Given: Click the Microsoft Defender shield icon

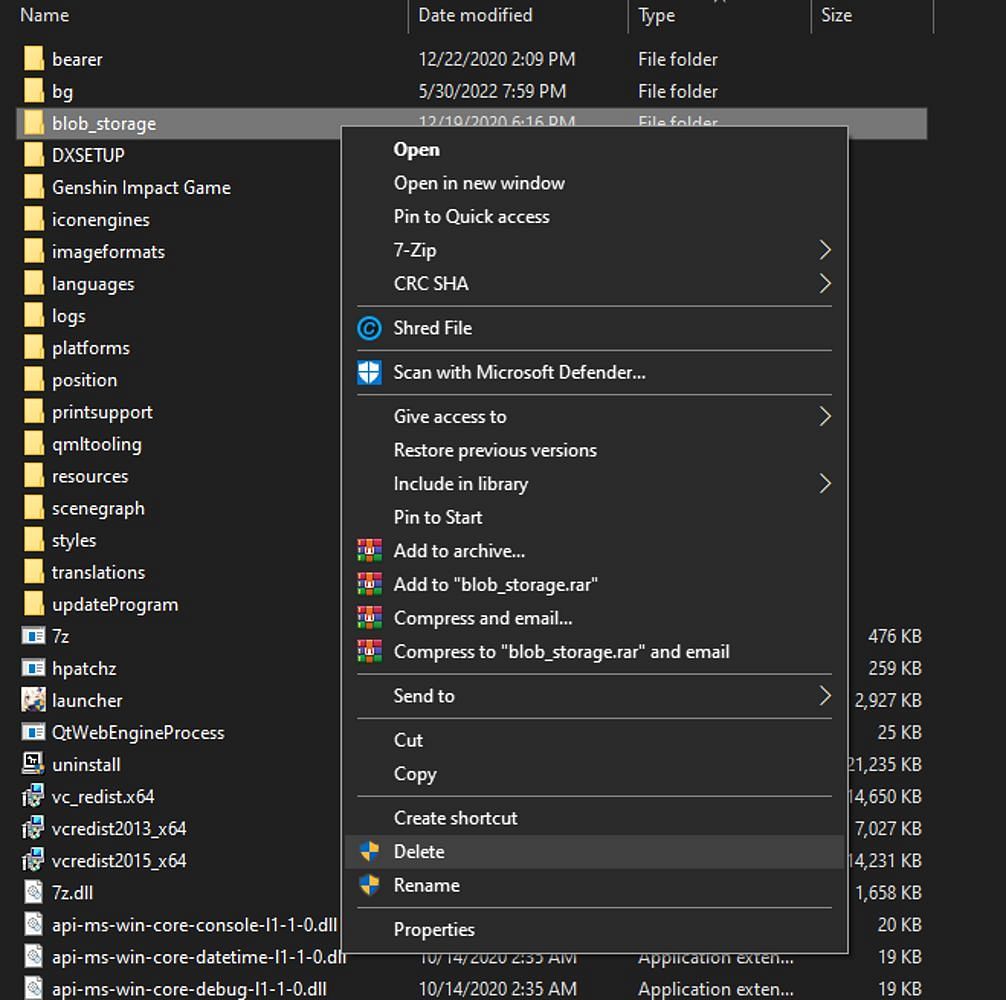Looking at the screenshot, I should 369,373.
